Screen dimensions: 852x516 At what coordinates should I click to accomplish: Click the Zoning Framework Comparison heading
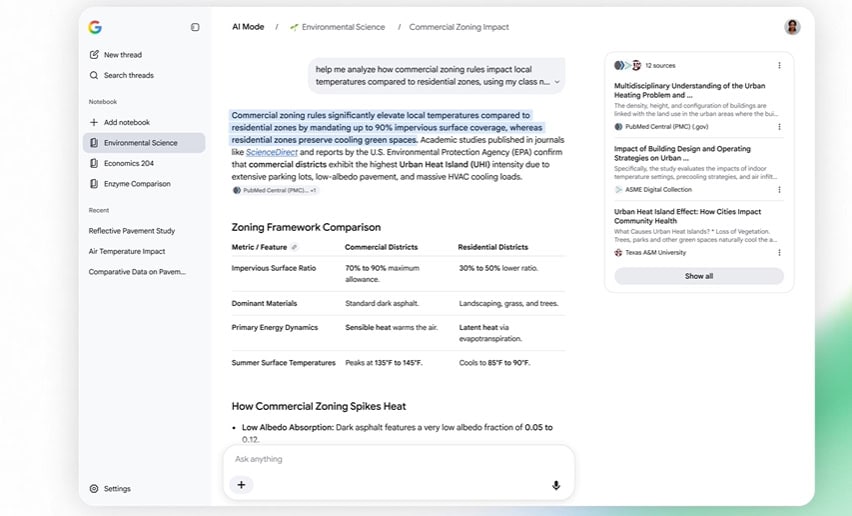tap(306, 228)
